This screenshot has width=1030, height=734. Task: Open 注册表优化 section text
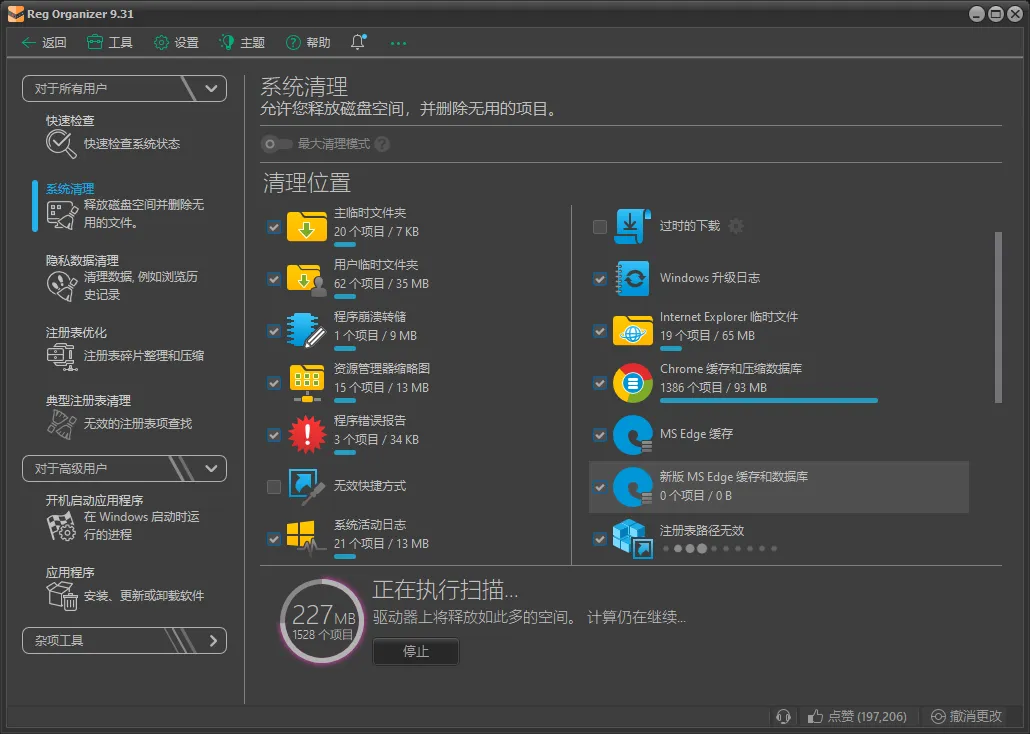point(76,333)
